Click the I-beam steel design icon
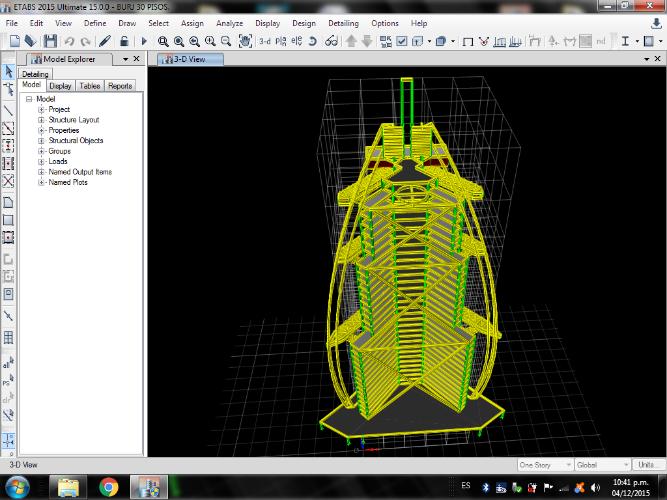Screen dimensions: 667x500 point(625,41)
